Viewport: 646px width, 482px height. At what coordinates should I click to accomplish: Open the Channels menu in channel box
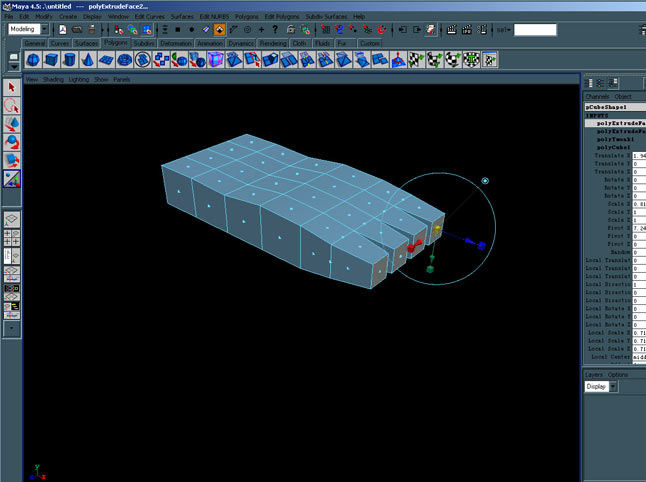[x=597, y=96]
